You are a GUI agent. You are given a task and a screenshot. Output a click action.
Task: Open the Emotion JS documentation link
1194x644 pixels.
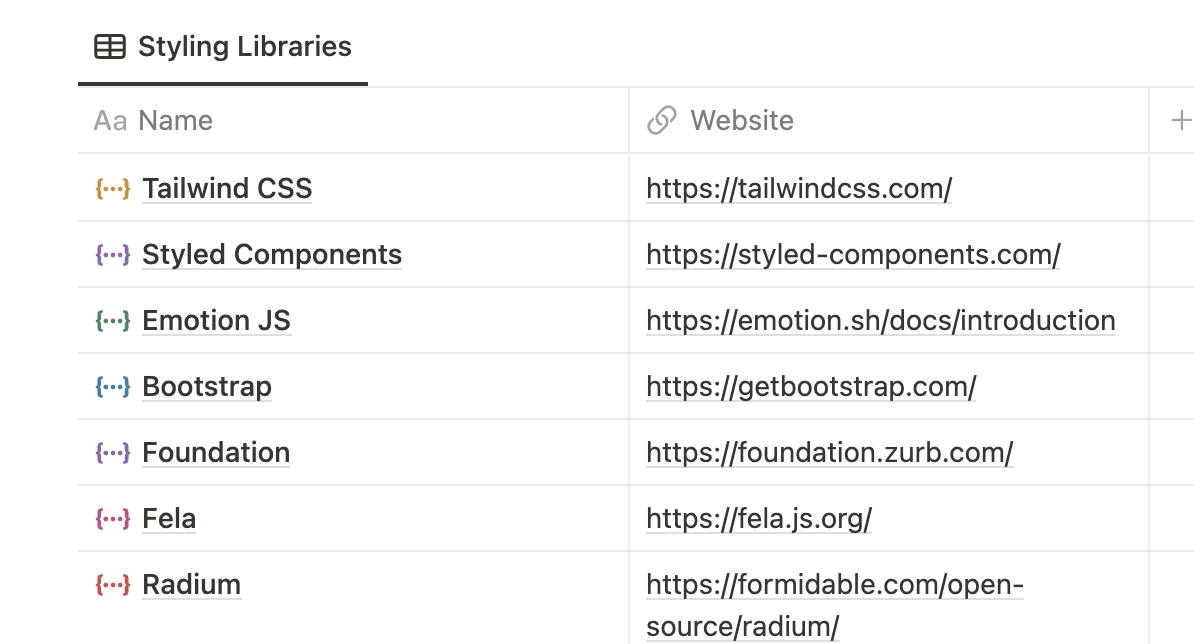(x=881, y=320)
